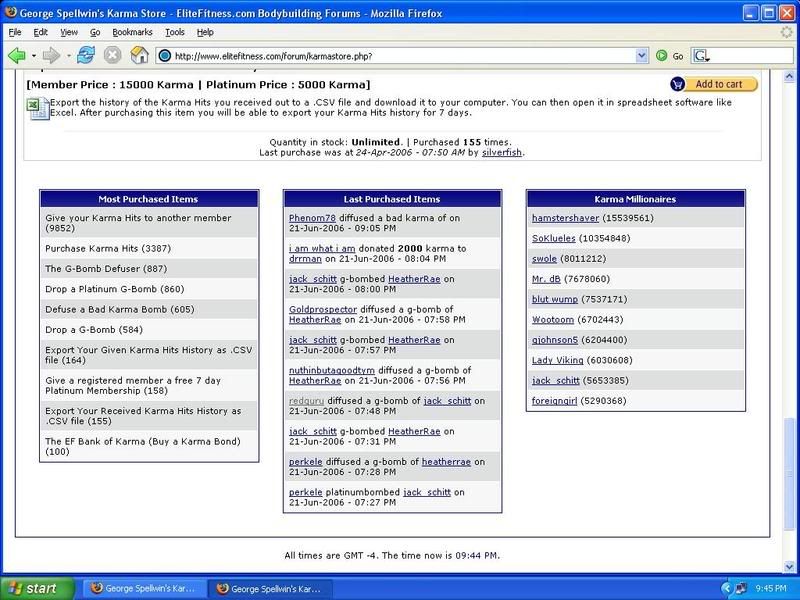Click the Excel CSV file icon
The height and width of the screenshot is (600, 800).
(x=38, y=108)
